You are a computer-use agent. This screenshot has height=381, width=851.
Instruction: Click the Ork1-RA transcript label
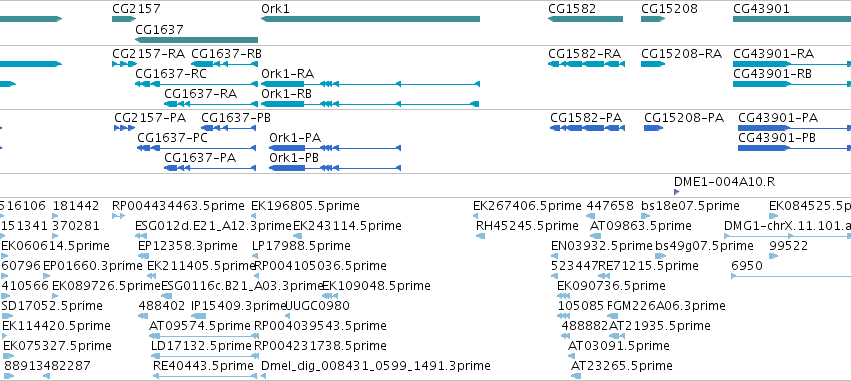tap(288, 74)
